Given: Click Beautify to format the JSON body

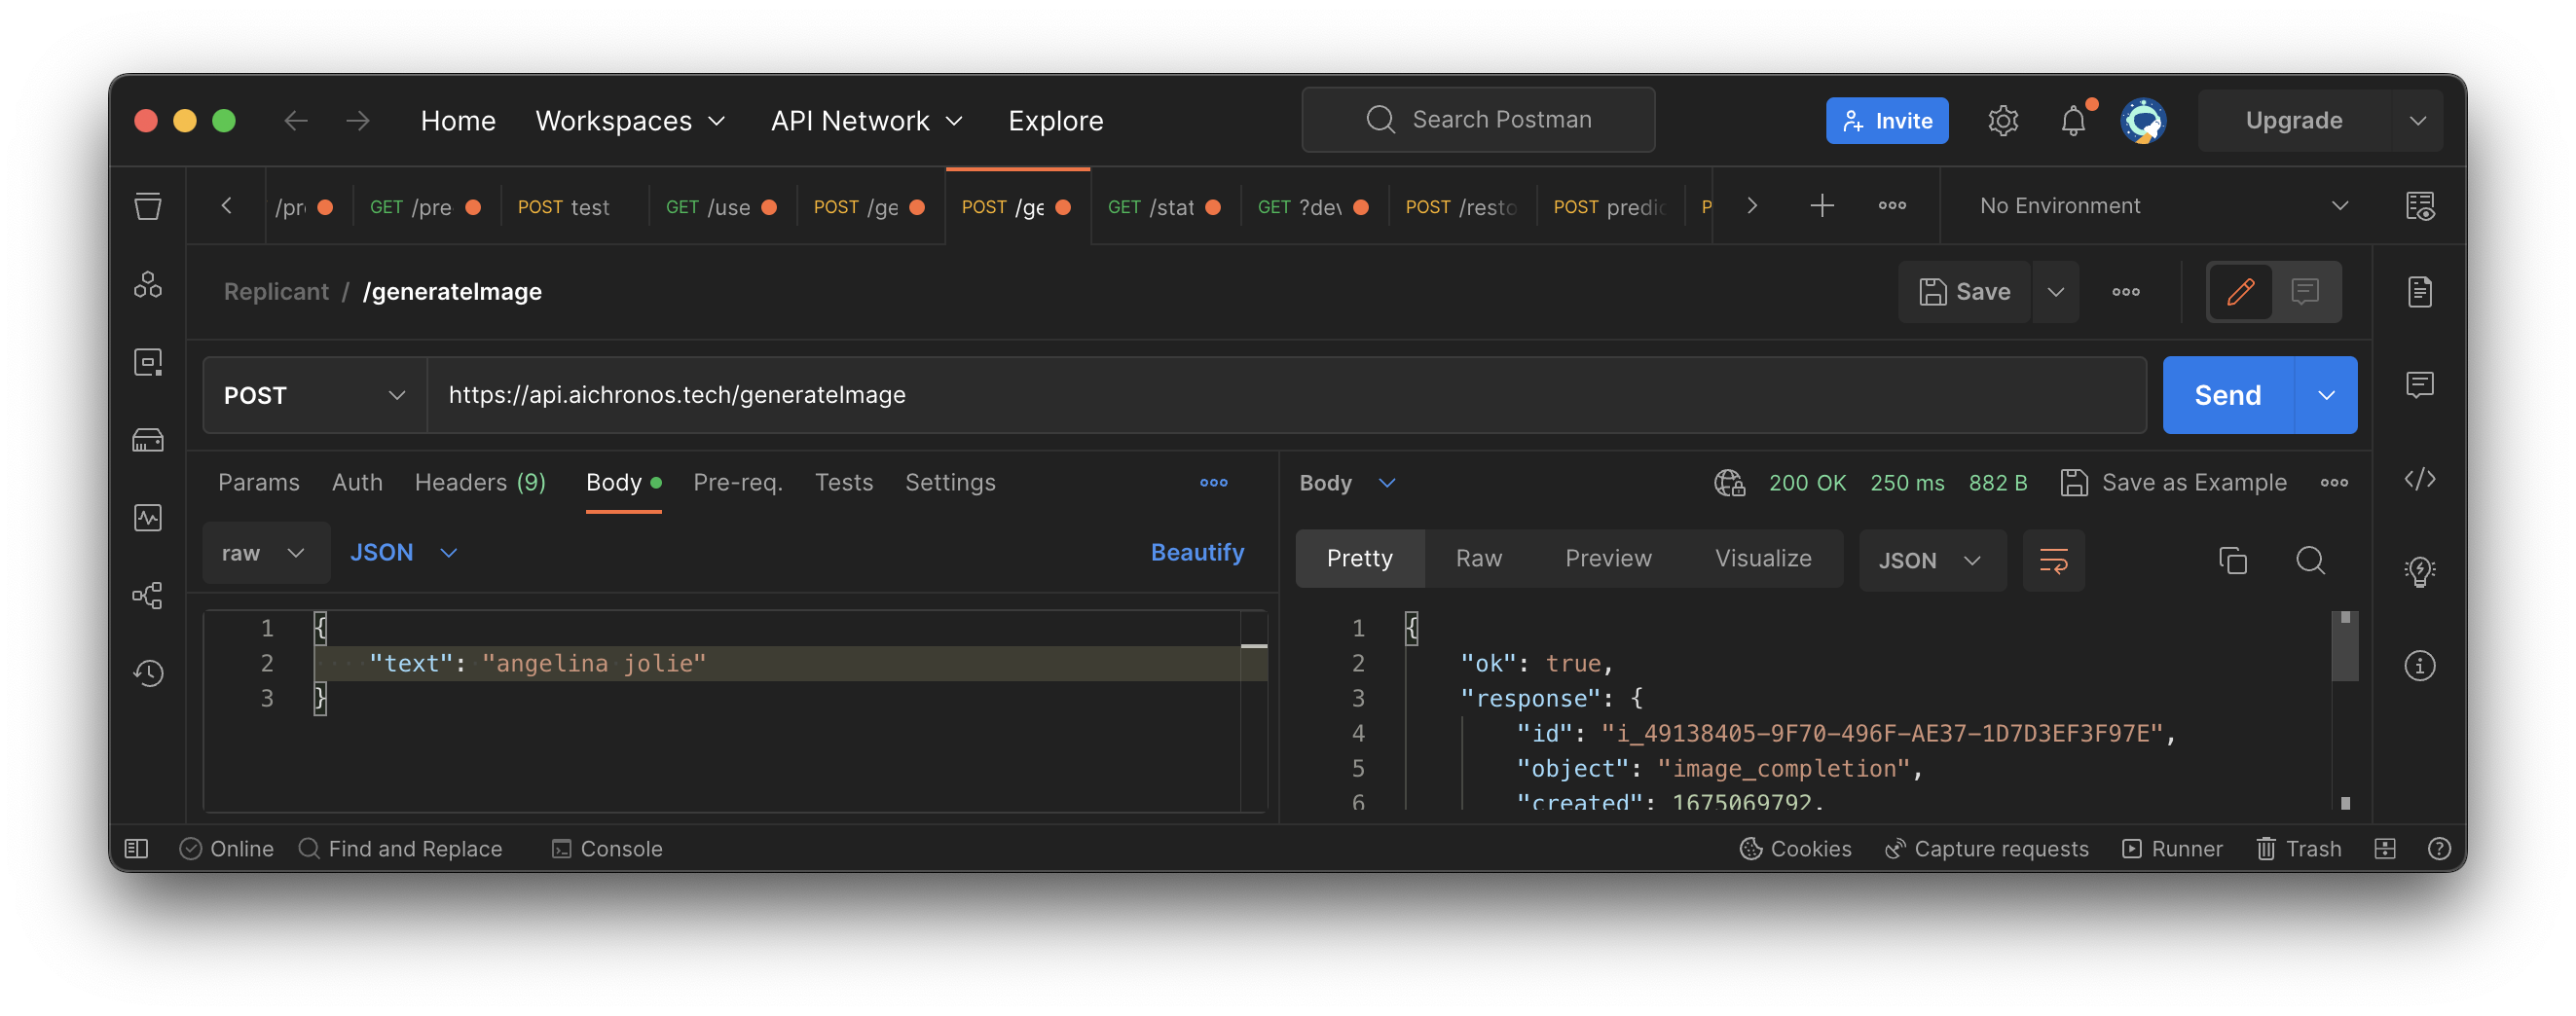Looking at the screenshot, I should coord(1197,552).
